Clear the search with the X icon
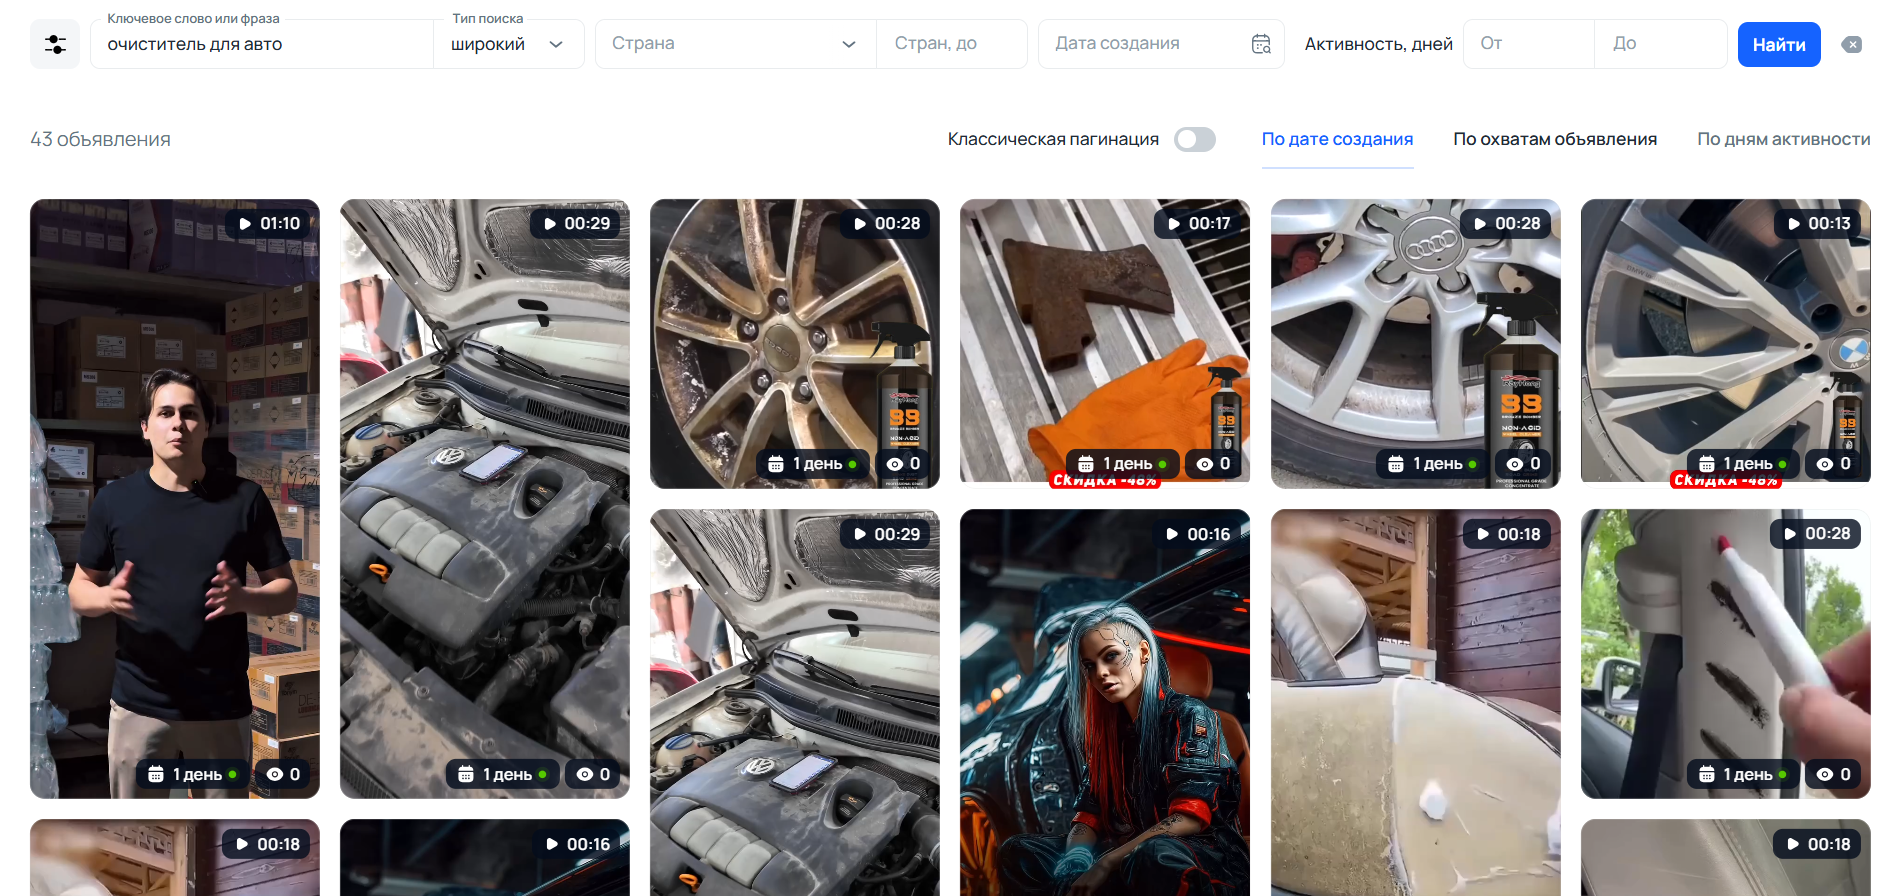 pyautogui.click(x=1852, y=44)
